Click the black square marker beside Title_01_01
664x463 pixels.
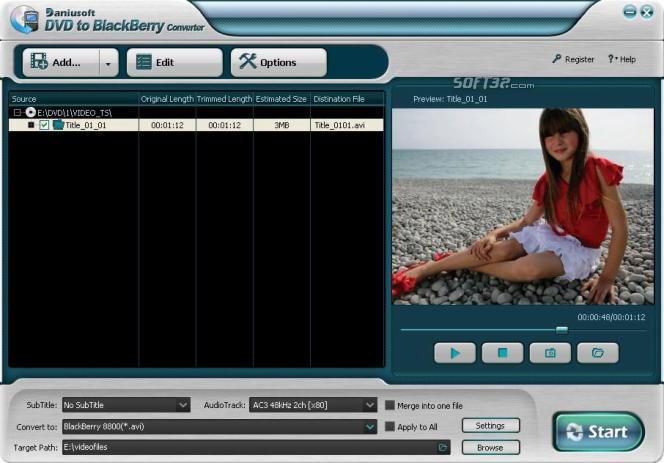(x=31, y=125)
